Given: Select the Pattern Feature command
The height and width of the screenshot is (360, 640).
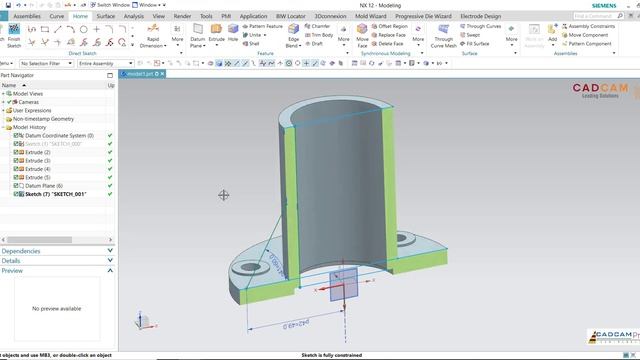Looking at the screenshot, I should coord(262,26).
